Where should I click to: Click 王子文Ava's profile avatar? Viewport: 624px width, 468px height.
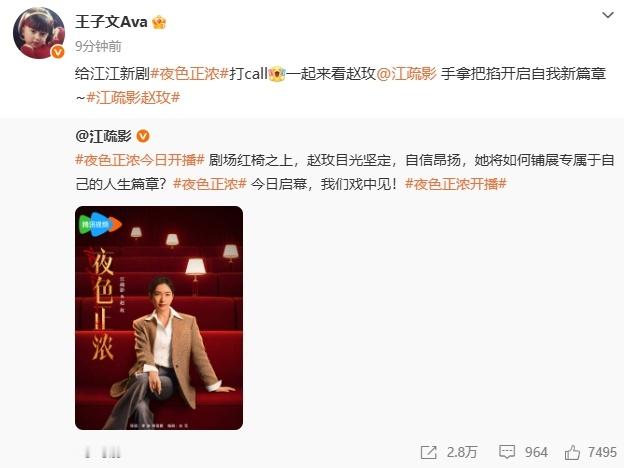(39, 33)
